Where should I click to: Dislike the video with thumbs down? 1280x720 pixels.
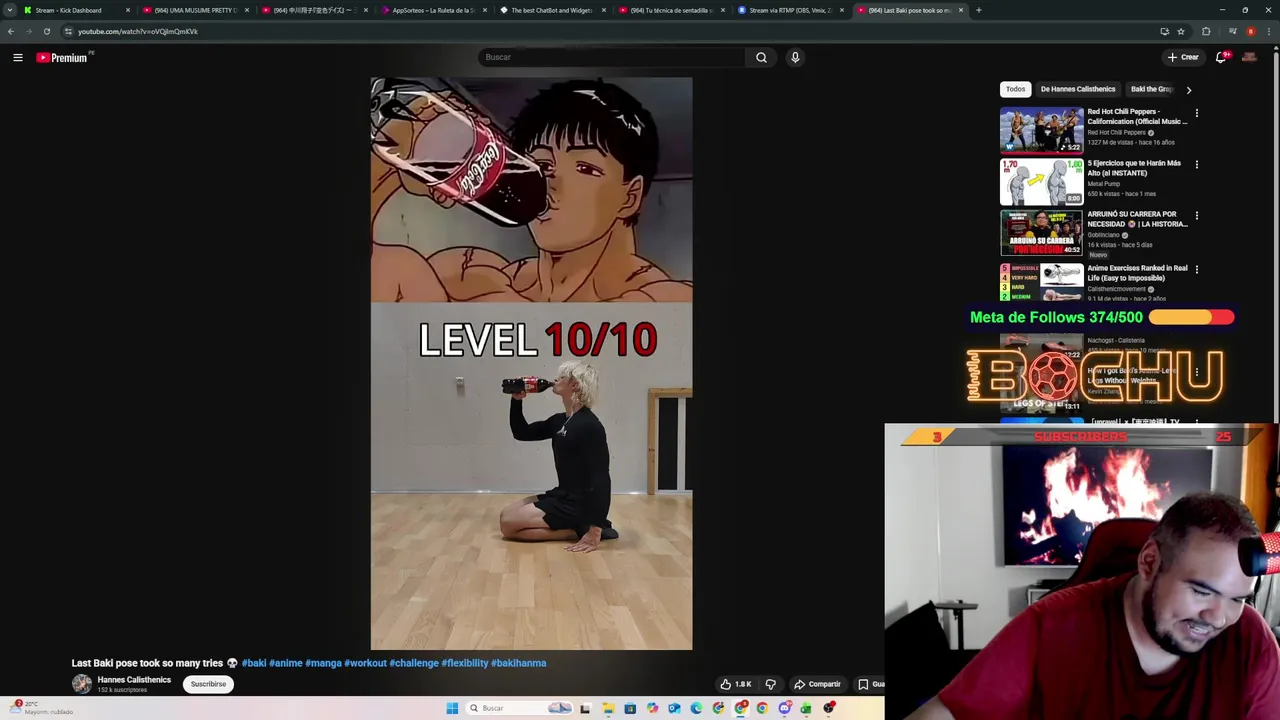(x=770, y=684)
